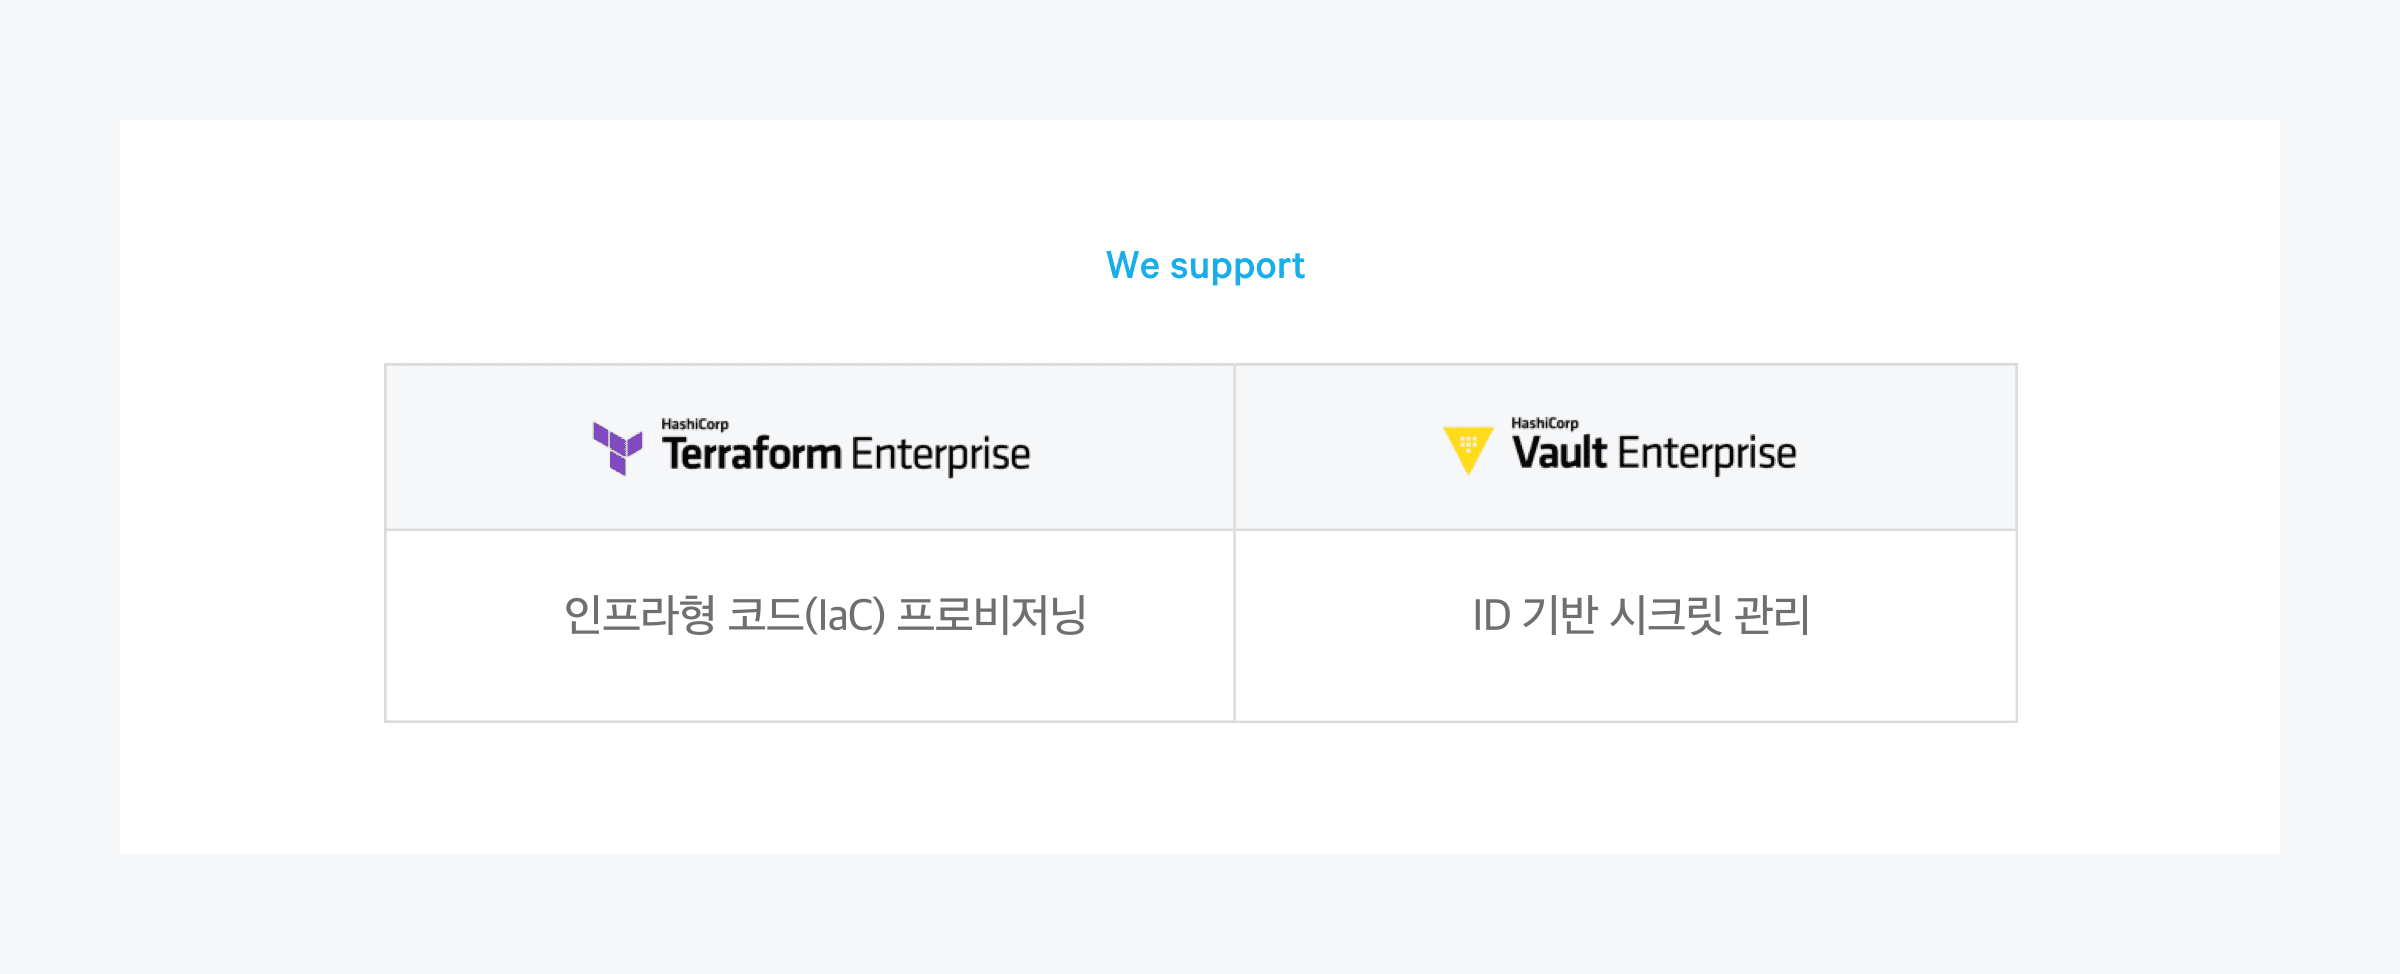Select the bold "Terraform" wordmark text
Screen dimensions: 2400x974
(751, 454)
